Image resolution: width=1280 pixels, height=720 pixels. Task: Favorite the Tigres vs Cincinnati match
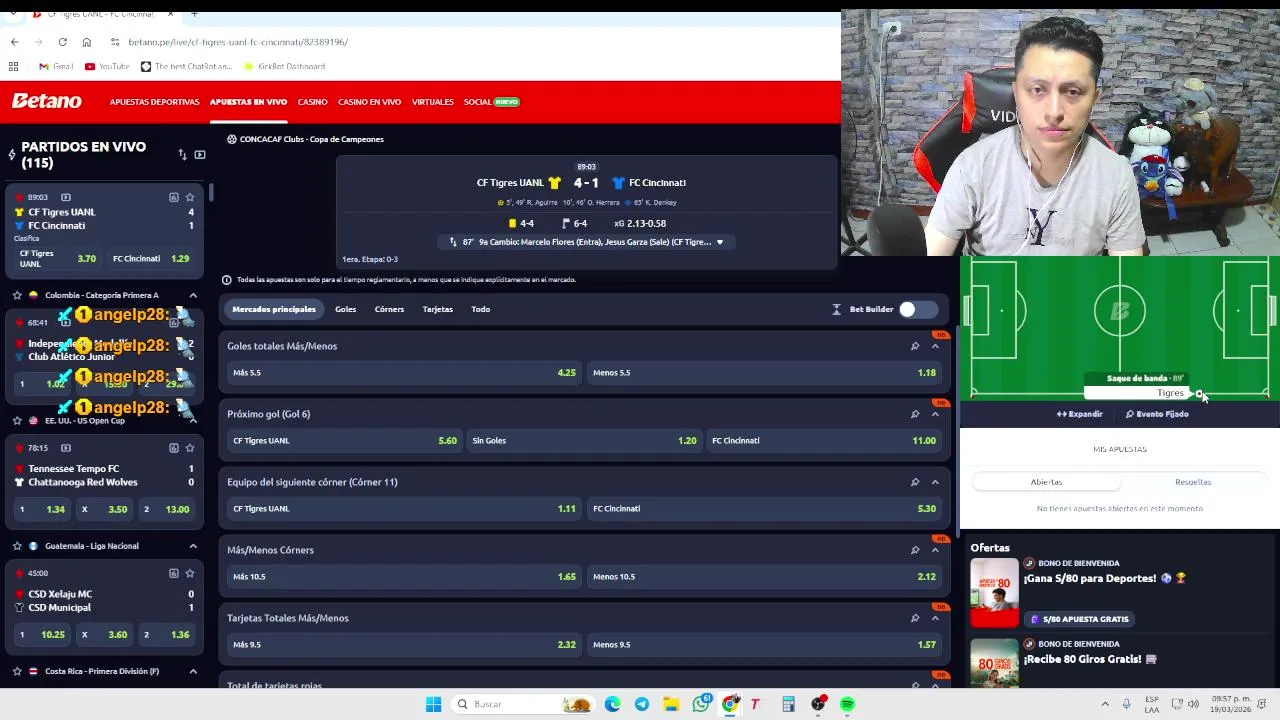(190, 197)
